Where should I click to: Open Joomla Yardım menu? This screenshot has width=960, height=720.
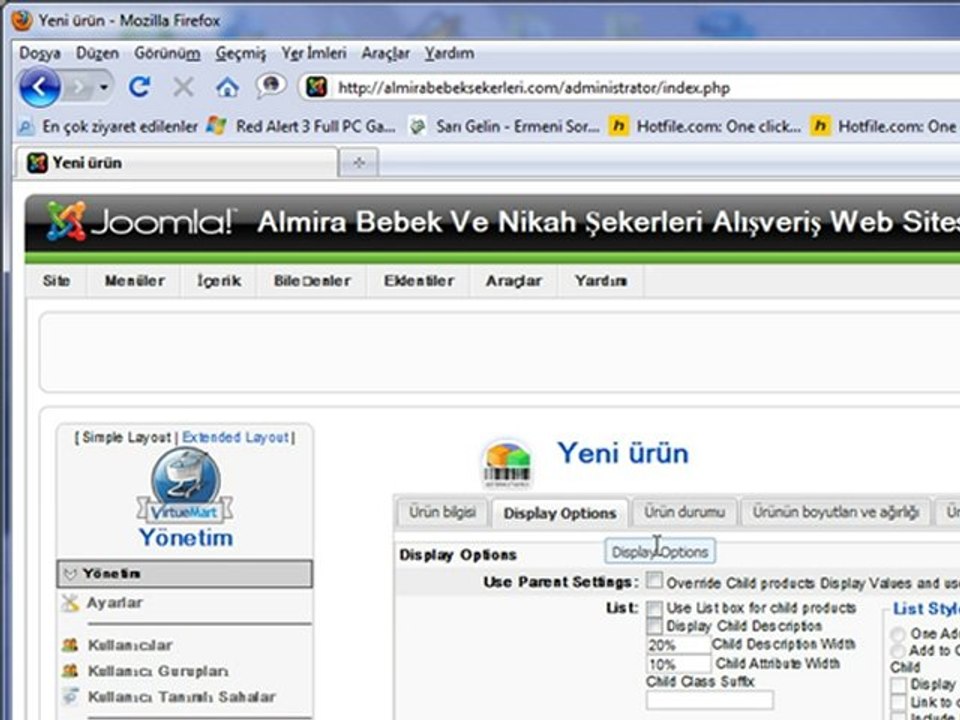point(601,281)
